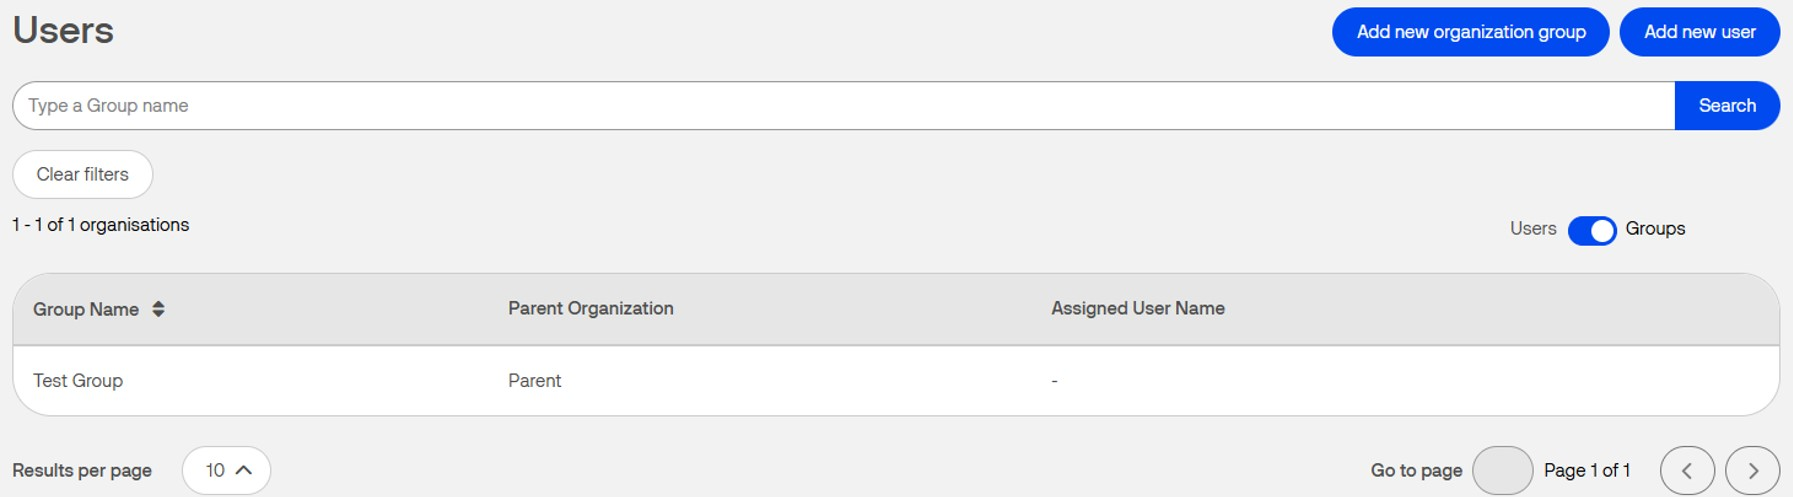Open the Results per page dropdown
1793x497 pixels.
pos(226,470)
